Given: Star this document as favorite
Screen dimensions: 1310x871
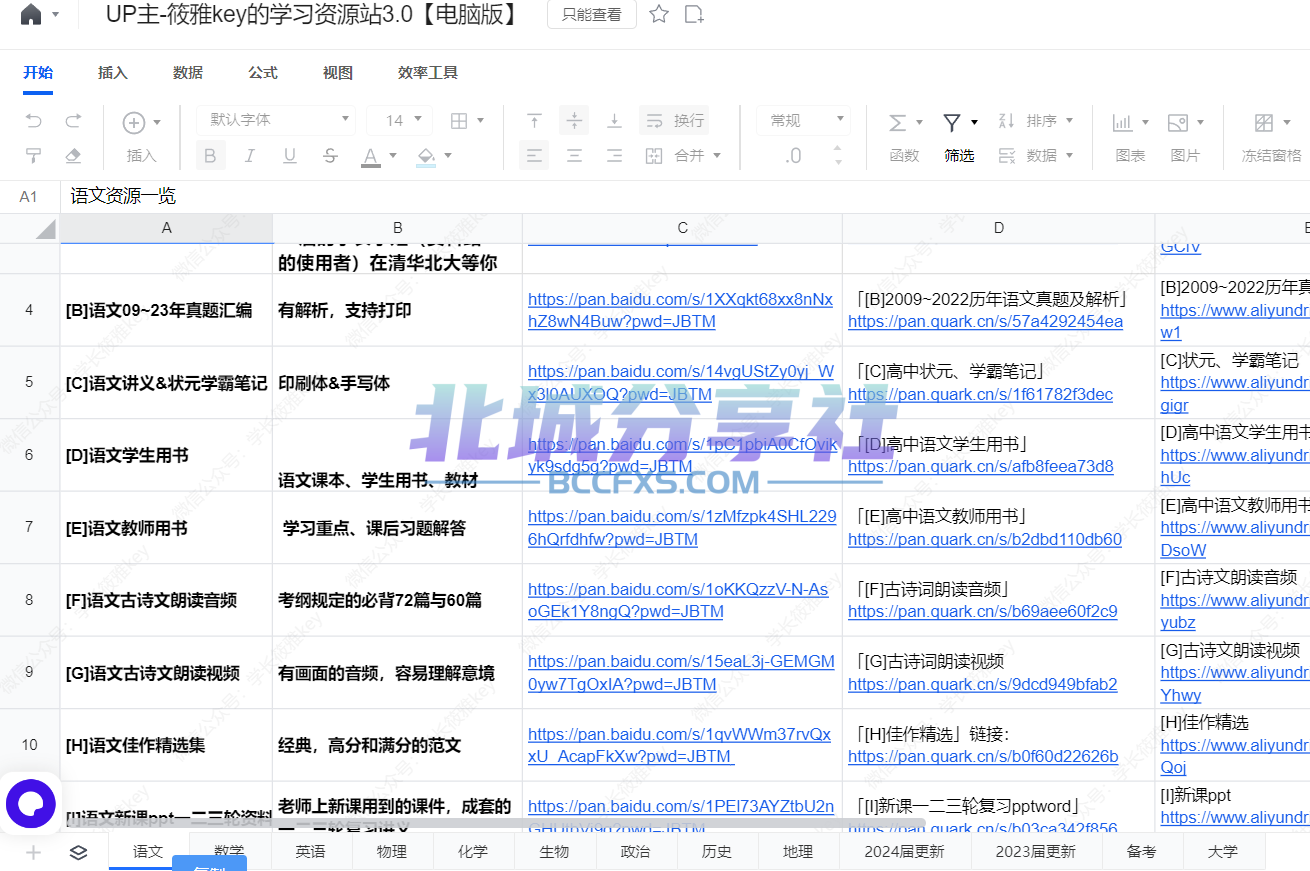Looking at the screenshot, I should (x=659, y=14).
